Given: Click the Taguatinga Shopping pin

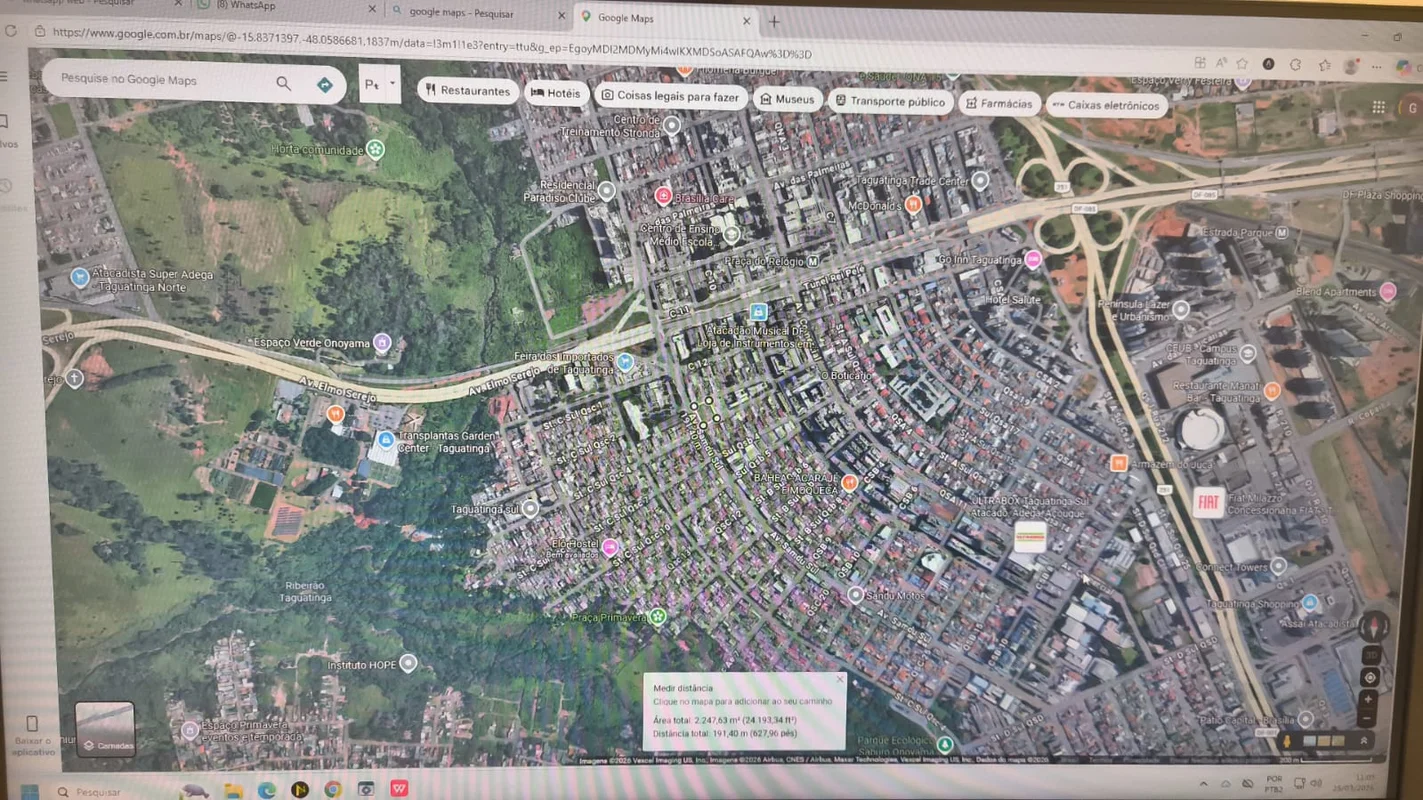Looking at the screenshot, I should 1310,602.
